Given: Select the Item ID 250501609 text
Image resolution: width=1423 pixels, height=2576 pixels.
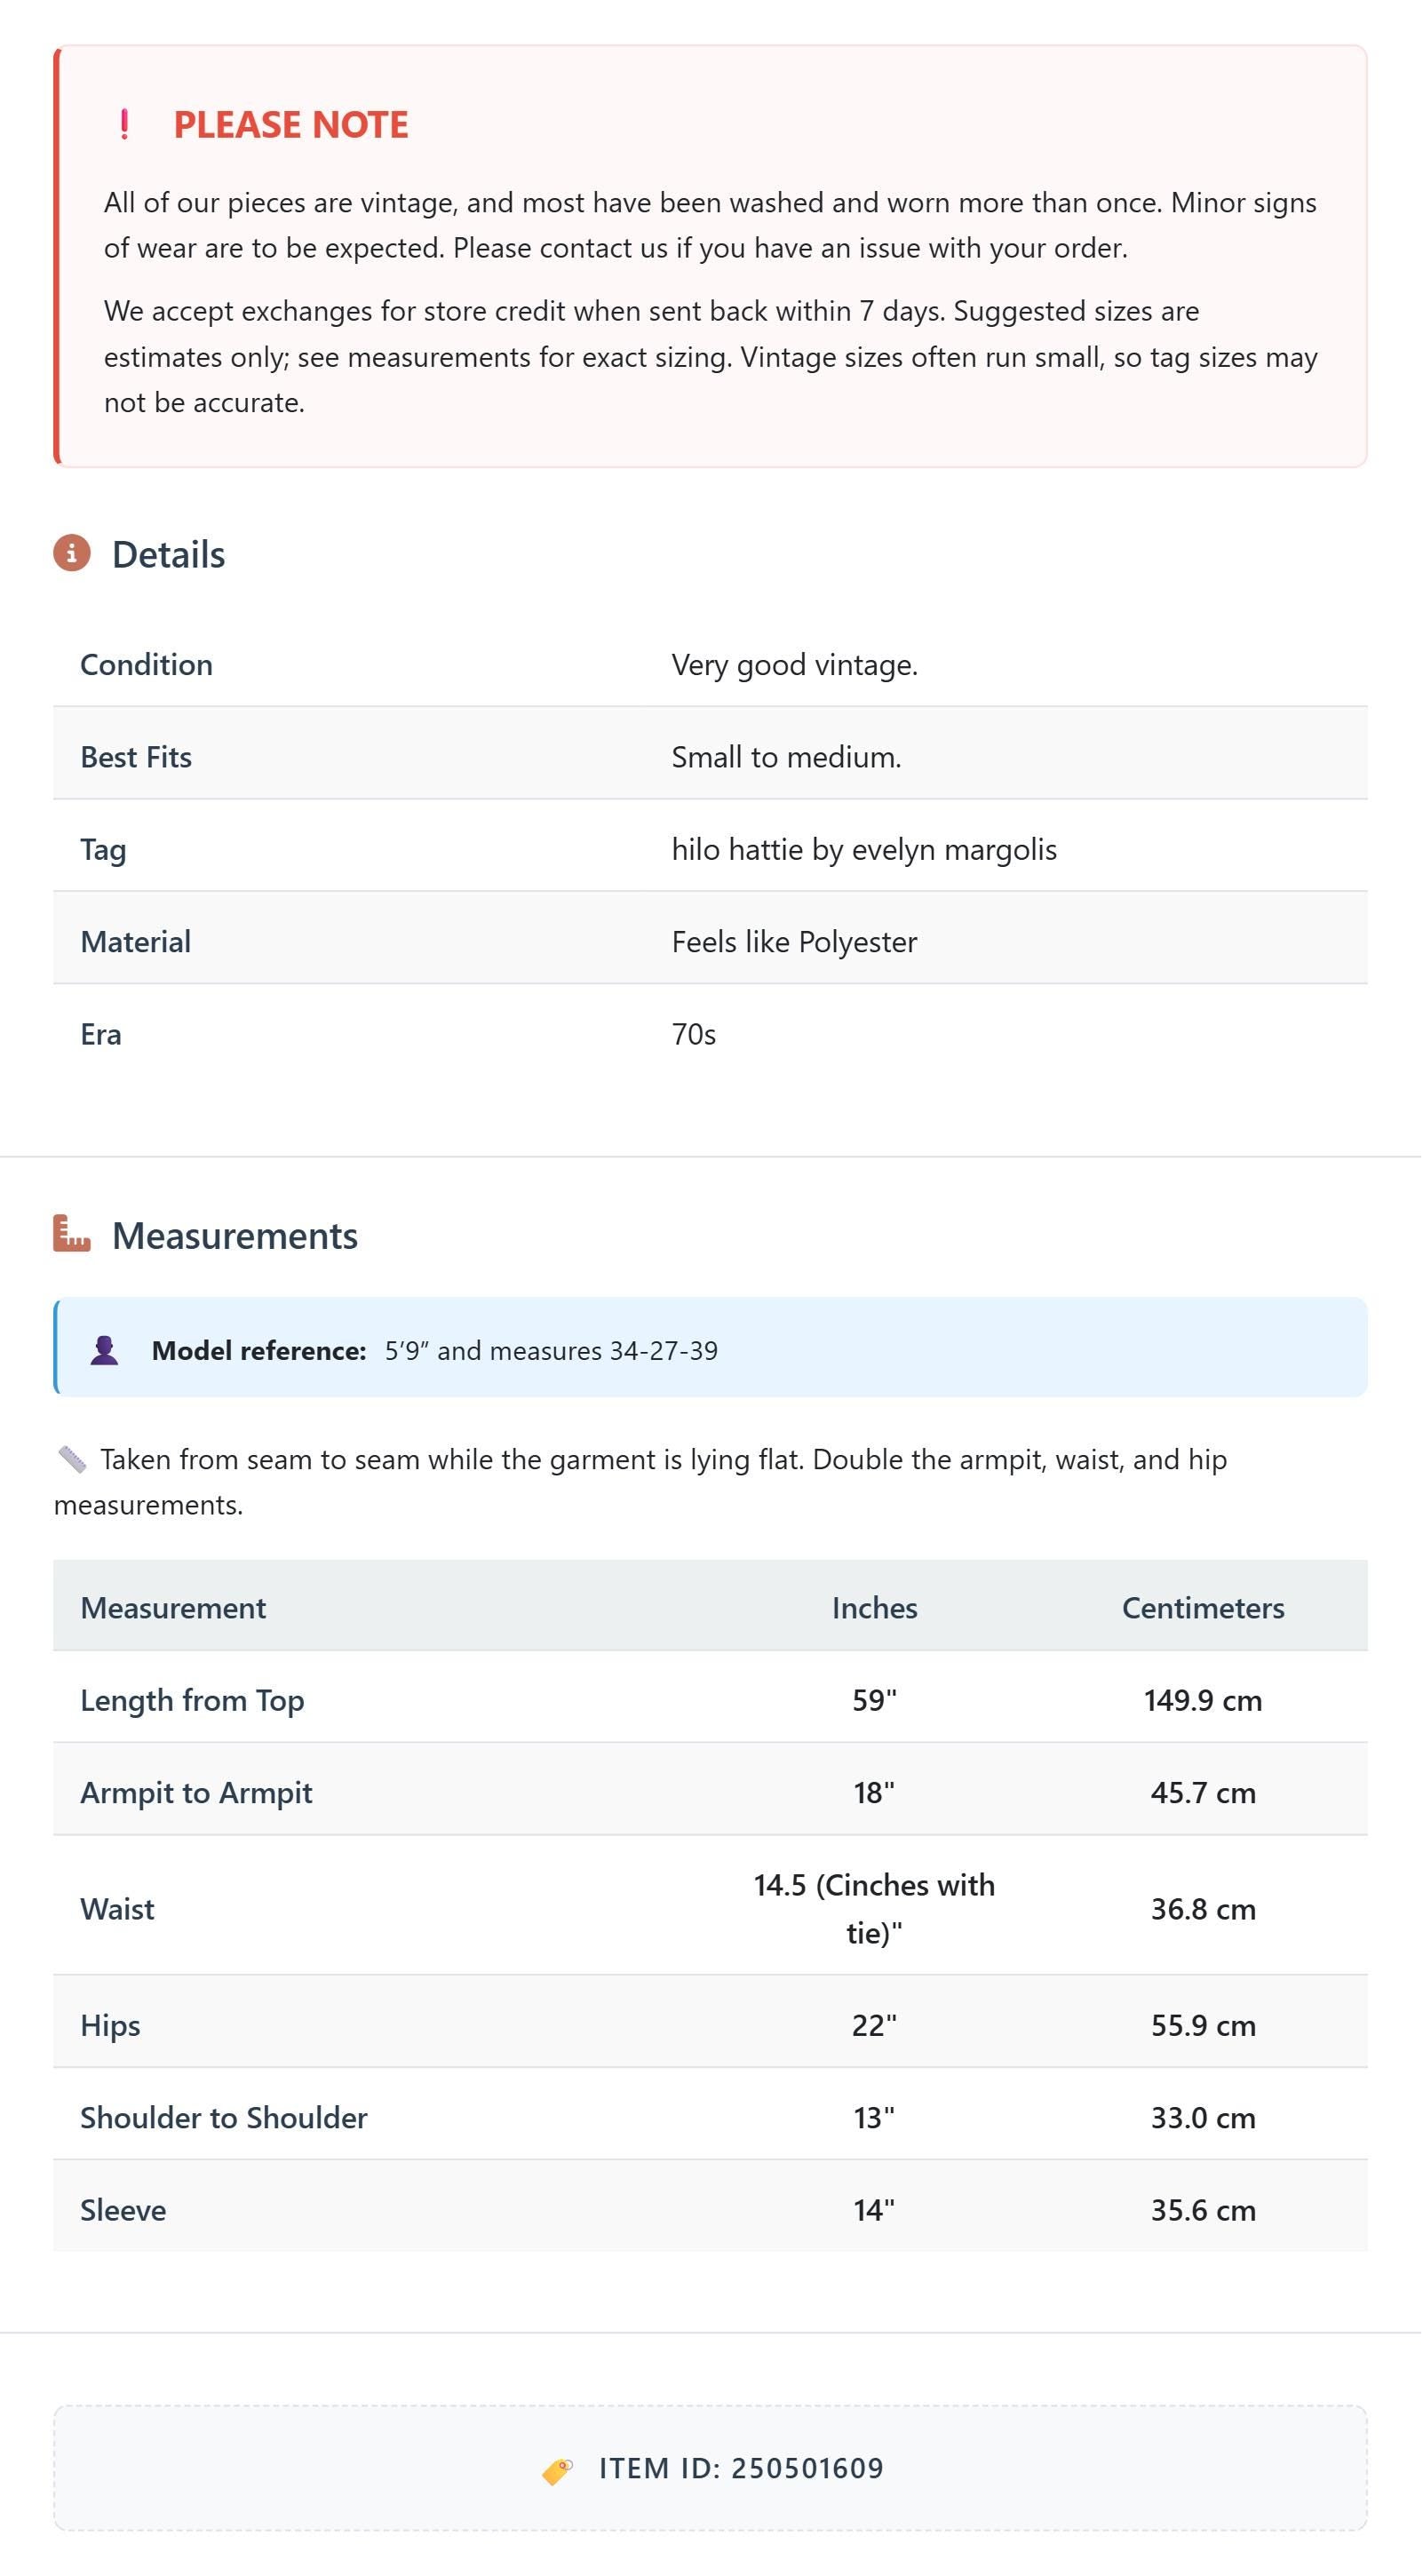Looking at the screenshot, I should pyautogui.click(x=741, y=2468).
